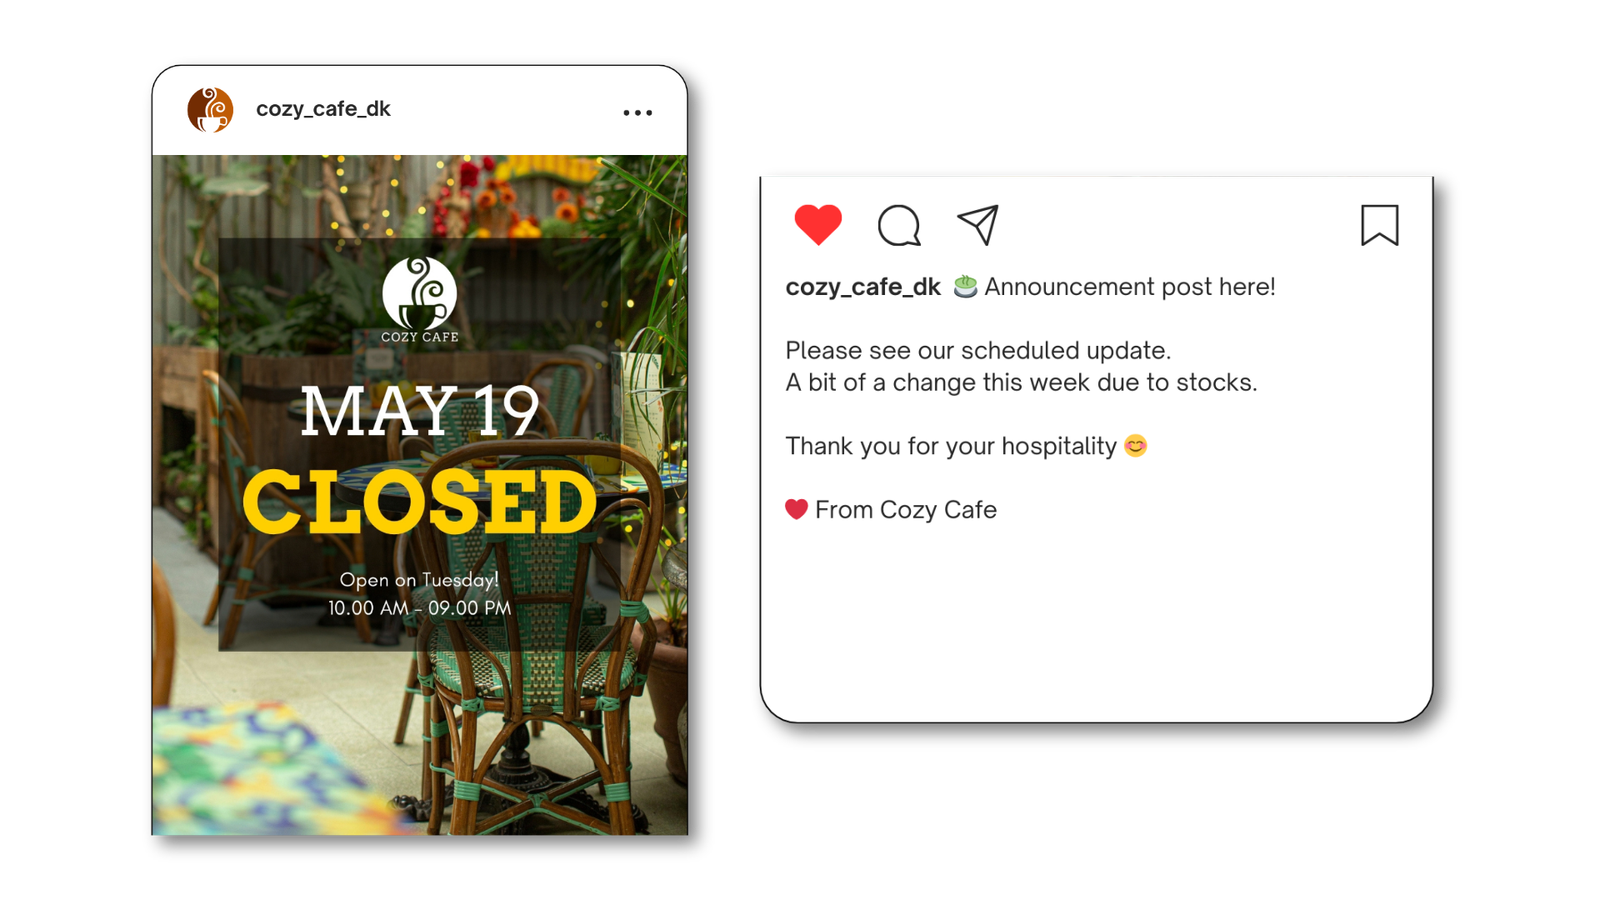Open cozy_cafe_dk username in caption
1600x900 pixels.
[x=863, y=287]
